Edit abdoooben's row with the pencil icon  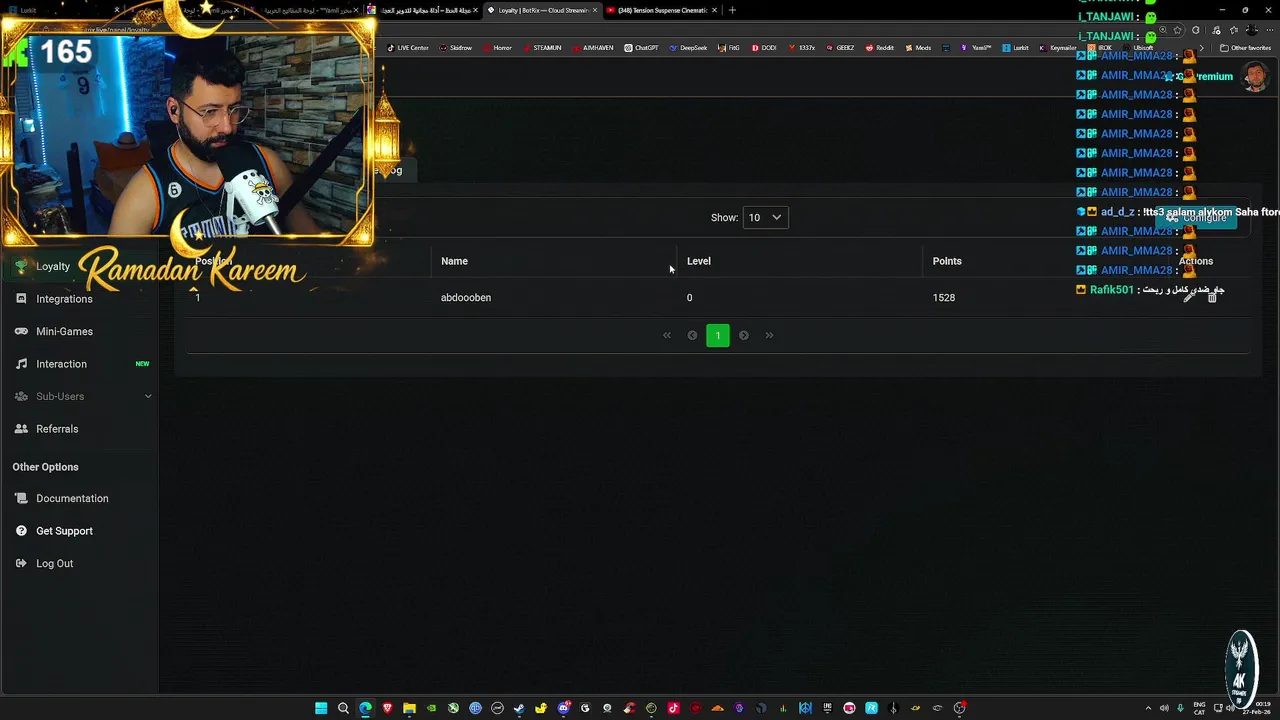pos(1190,297)
